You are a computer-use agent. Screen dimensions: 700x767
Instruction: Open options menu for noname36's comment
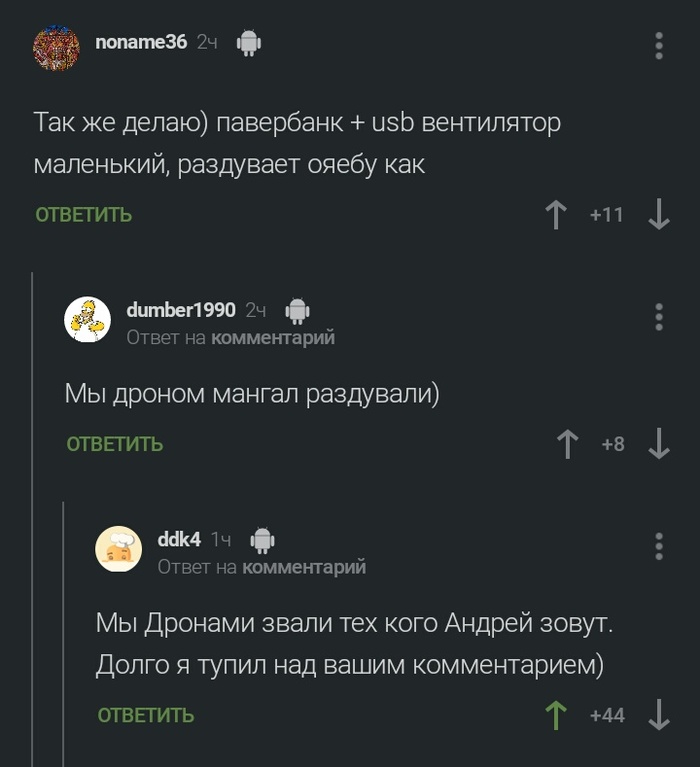point(658,46)
